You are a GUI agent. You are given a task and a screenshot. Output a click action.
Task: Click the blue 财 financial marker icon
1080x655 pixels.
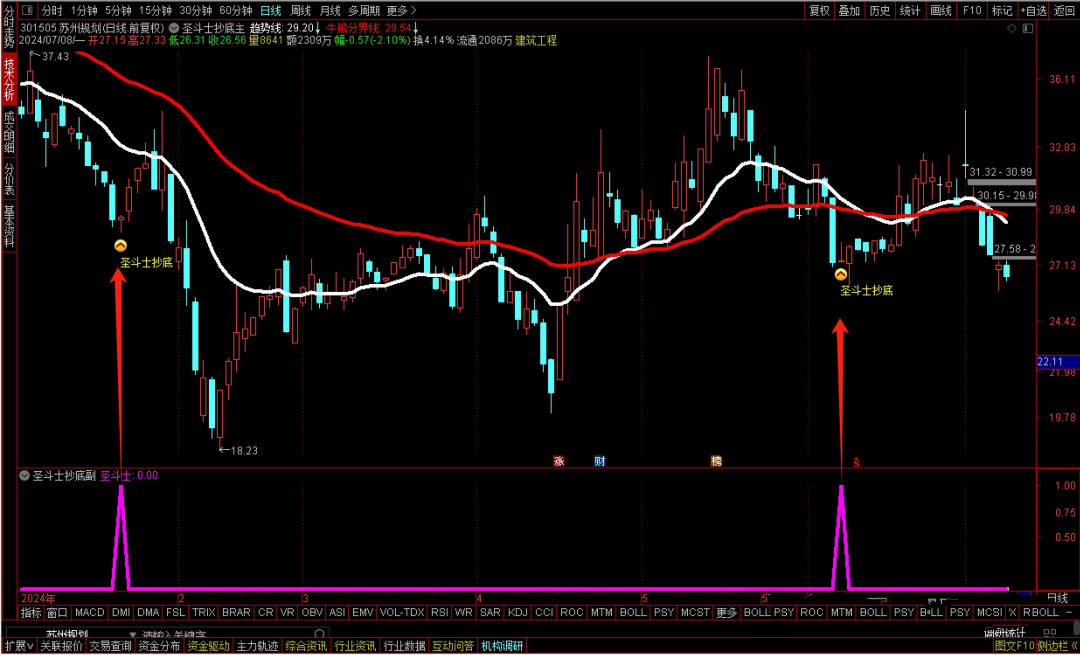point(599,461)
